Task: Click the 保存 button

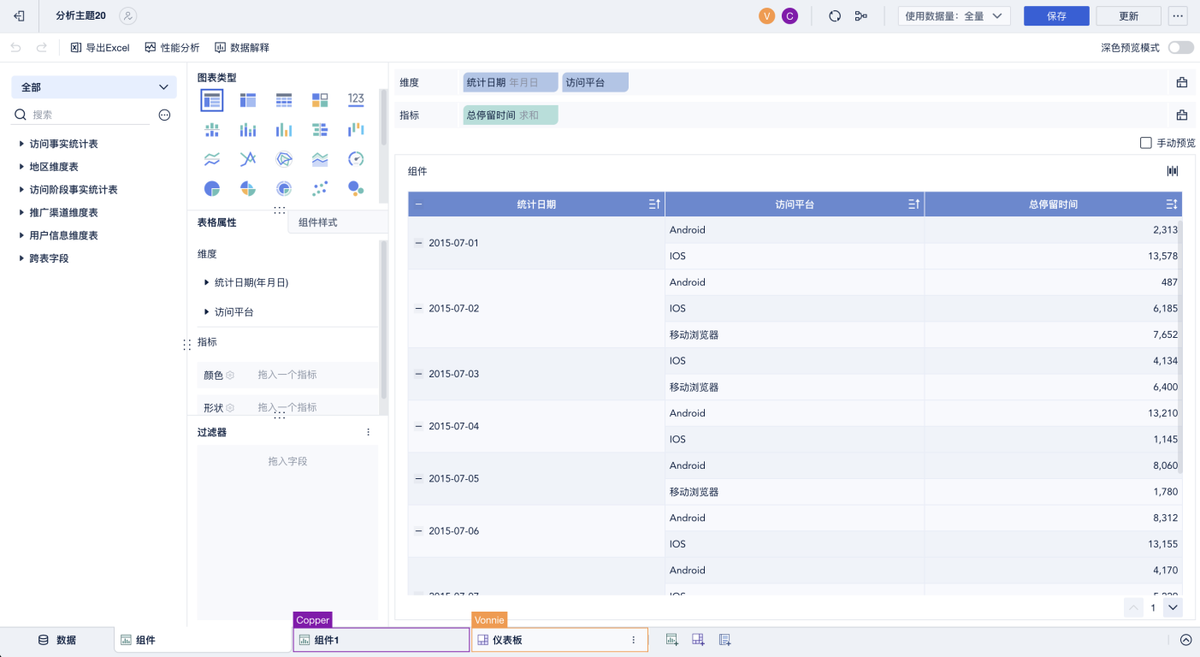Action: [x=1056, y=16]
